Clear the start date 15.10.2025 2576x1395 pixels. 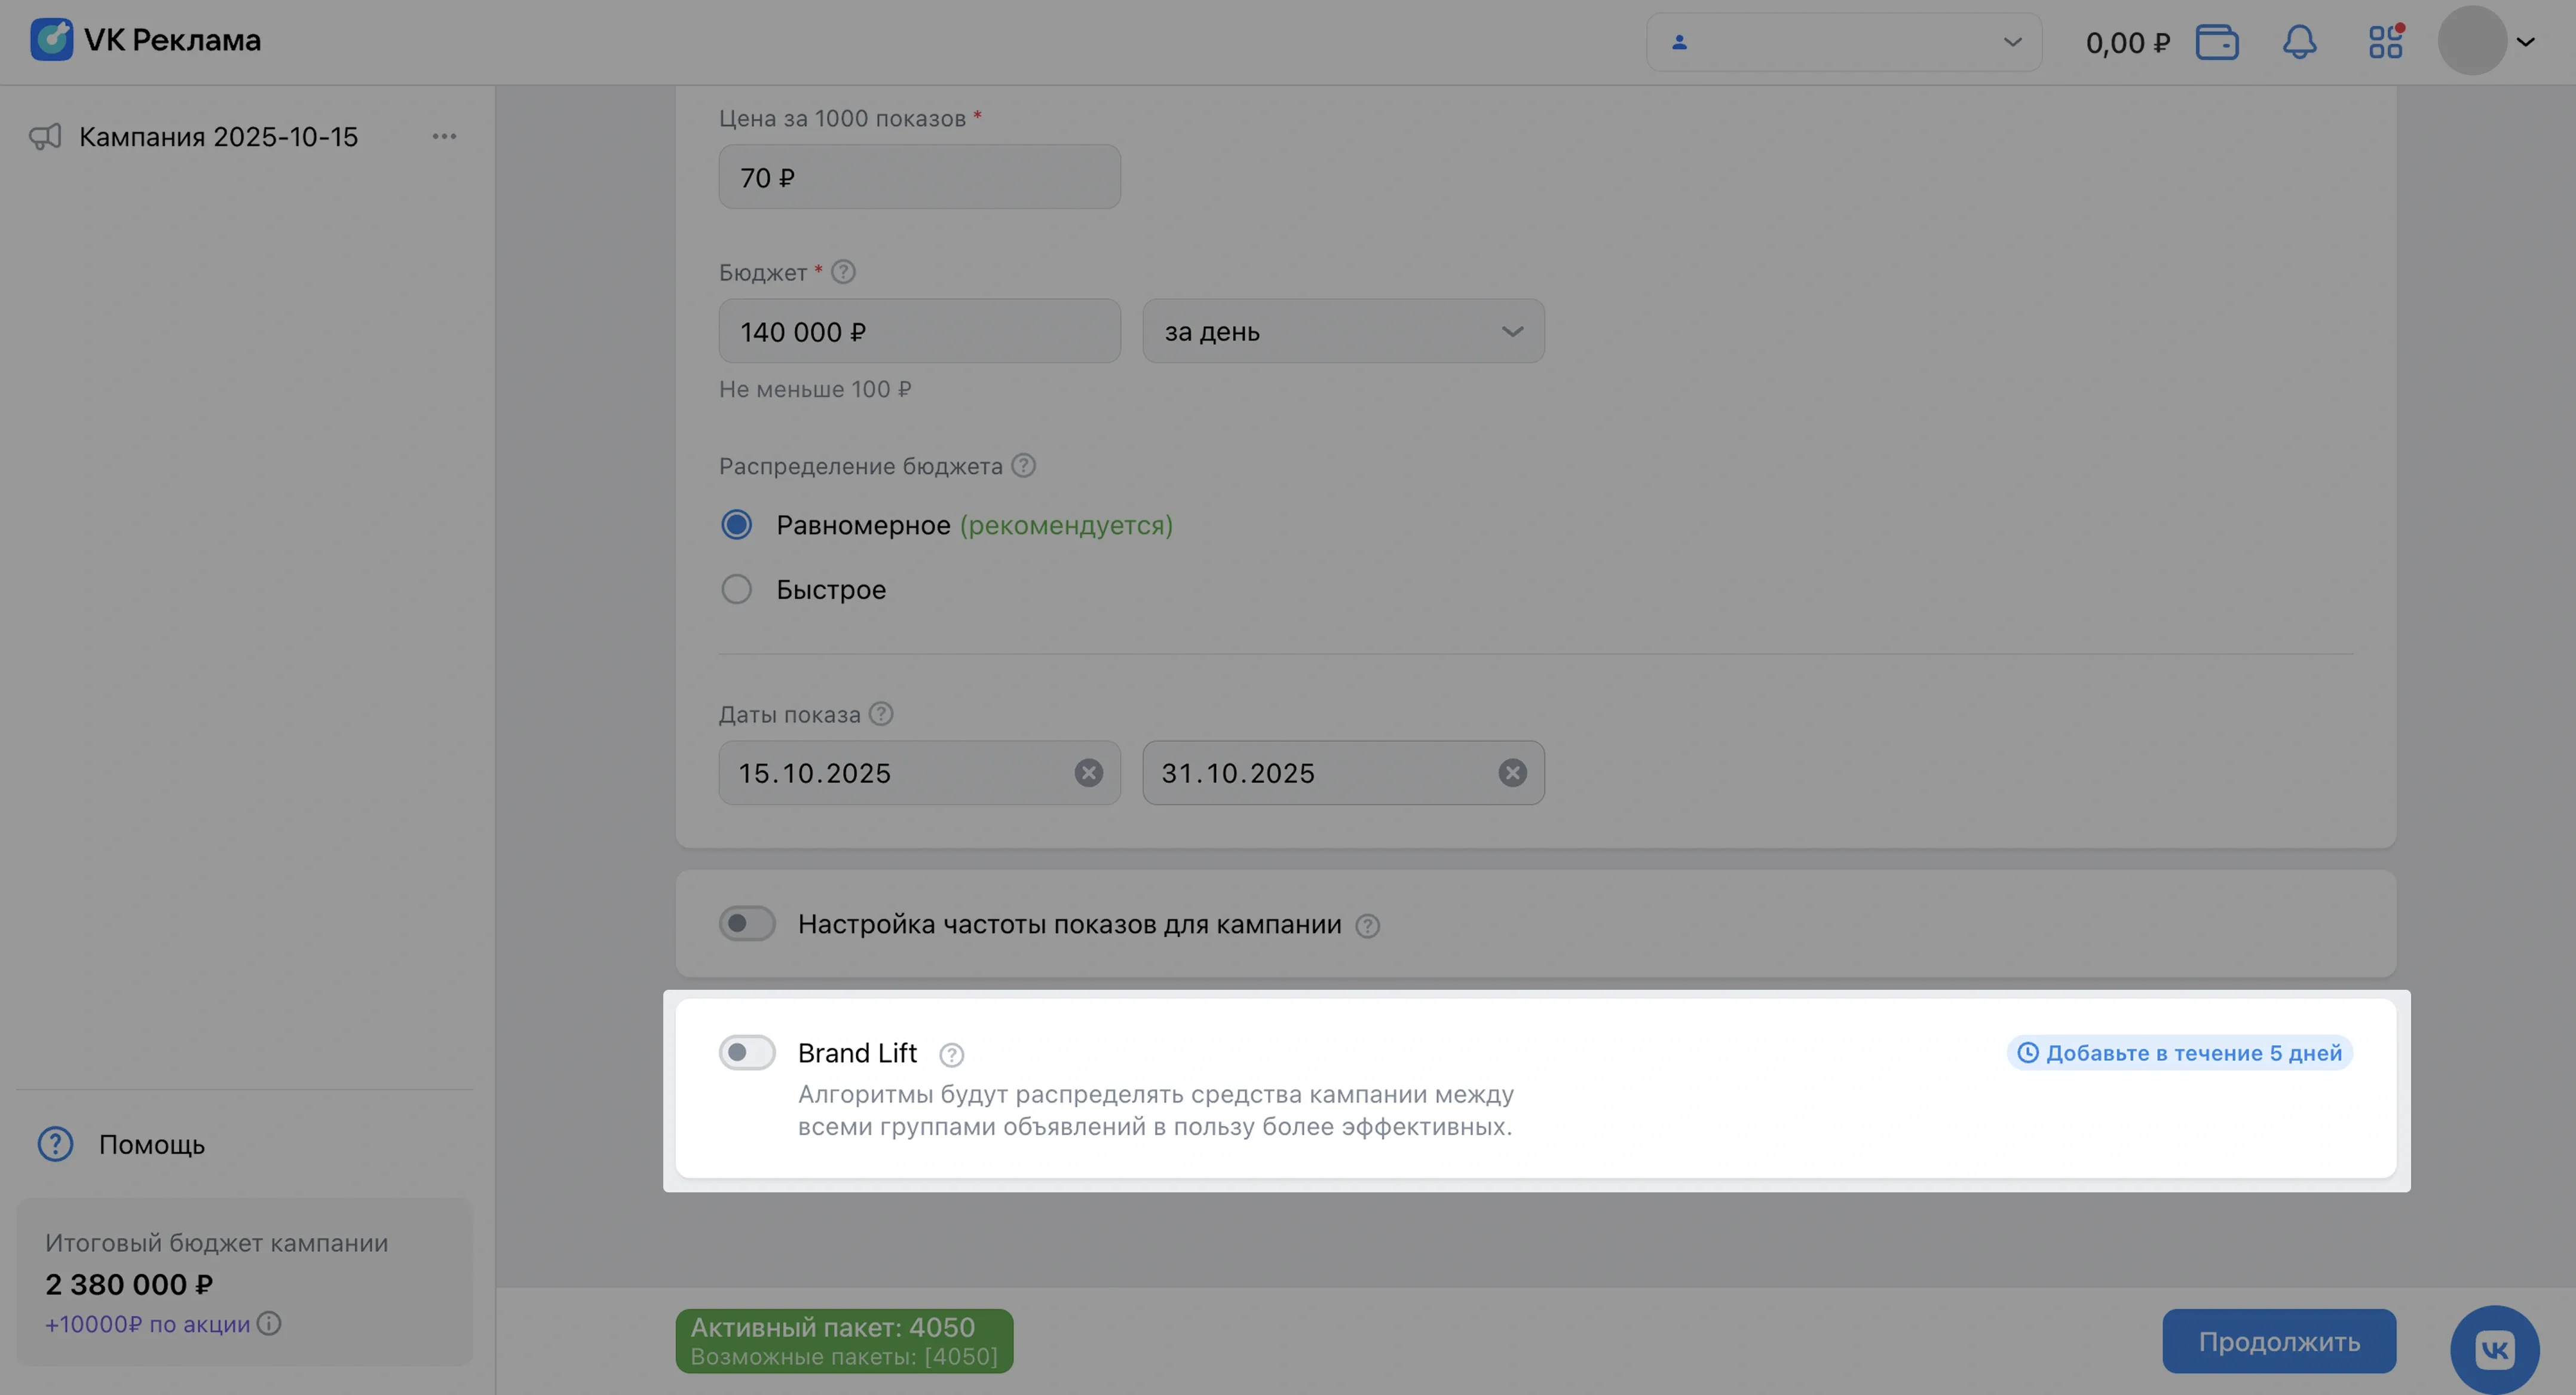click(1088, 773)
